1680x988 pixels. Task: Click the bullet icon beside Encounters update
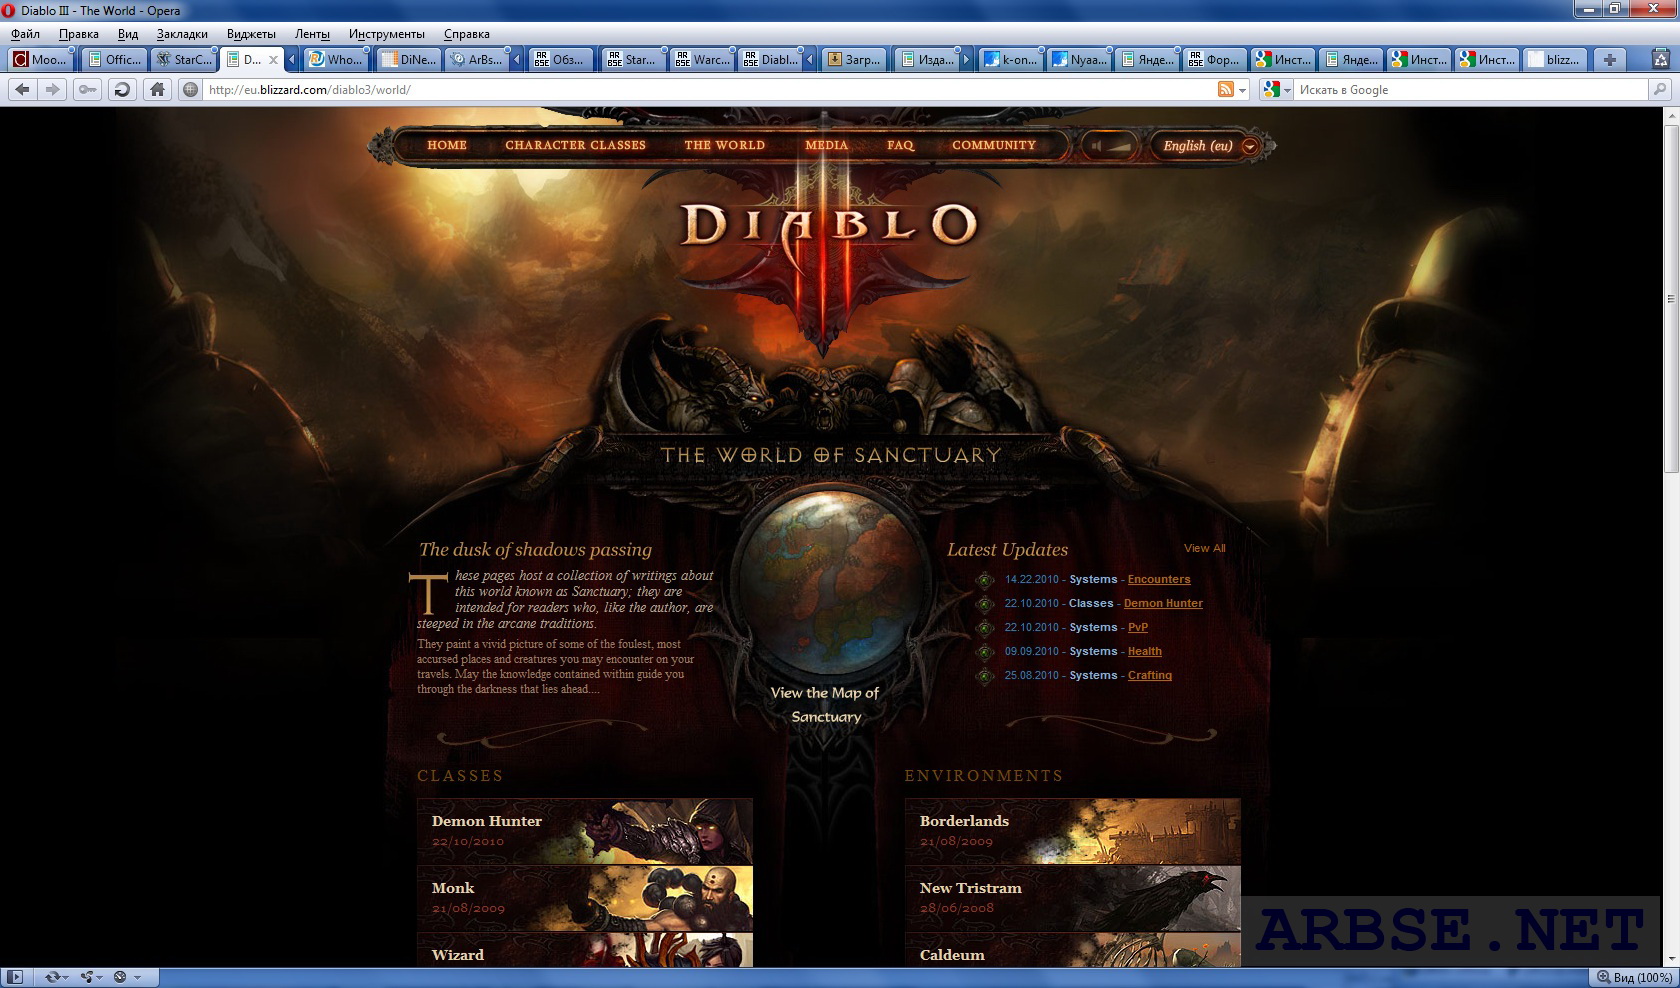tap(985, 580)
